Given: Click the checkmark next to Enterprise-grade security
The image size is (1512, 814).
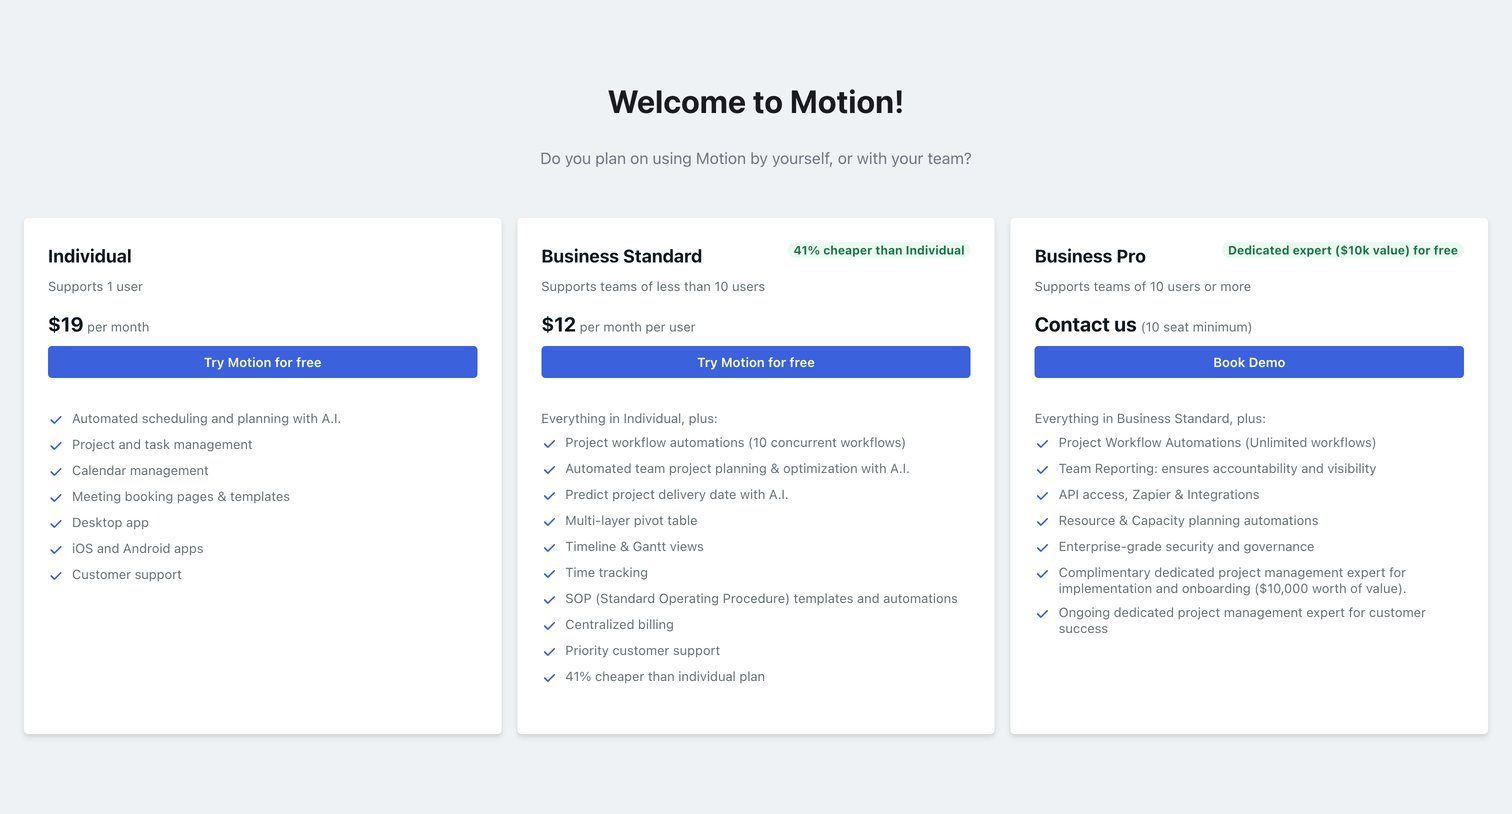Looking at the screenshot, I should (1042, 548).
